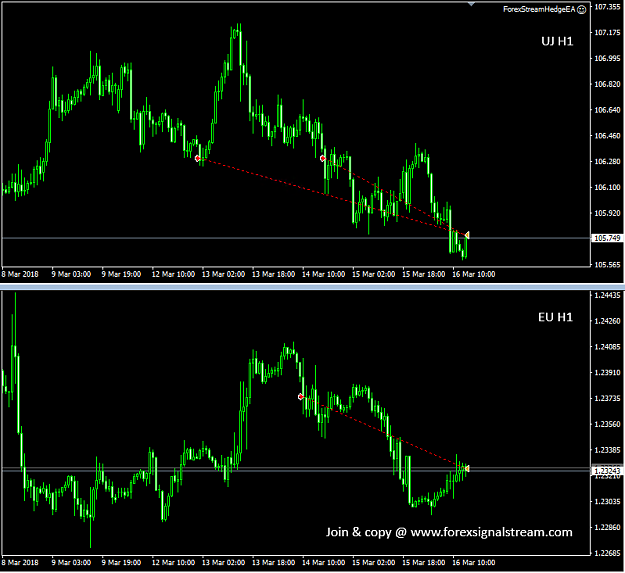625x573 pixels.
Task: Click the smiley face icon beside ForexStreamHedgeEA
Action: [582, 10]
